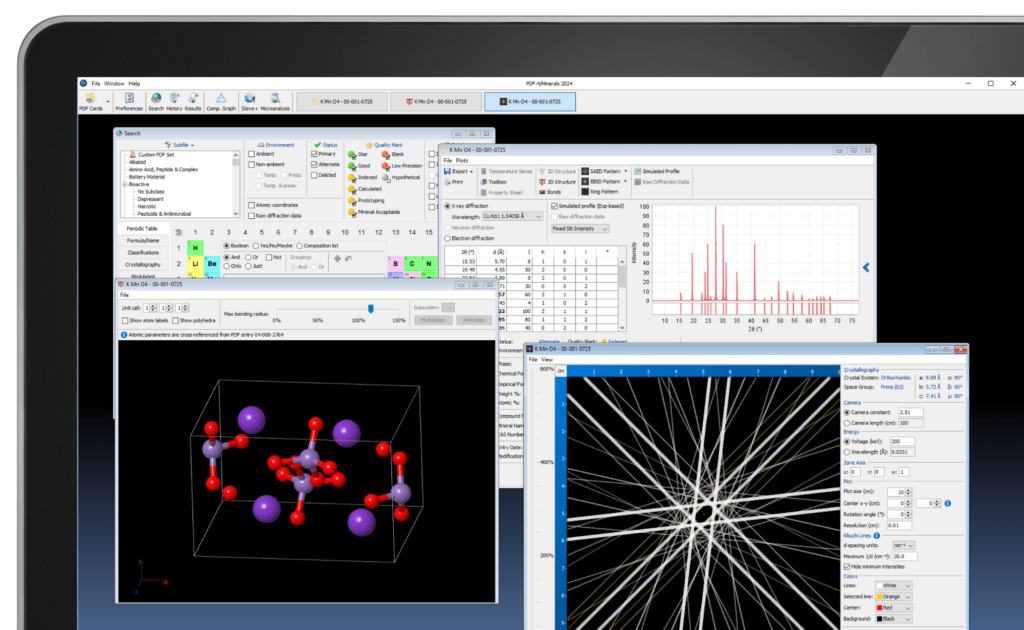1024x630 pixels.
Task: Open the Comp. Graph tool
Action: click(x=219, y=100)
